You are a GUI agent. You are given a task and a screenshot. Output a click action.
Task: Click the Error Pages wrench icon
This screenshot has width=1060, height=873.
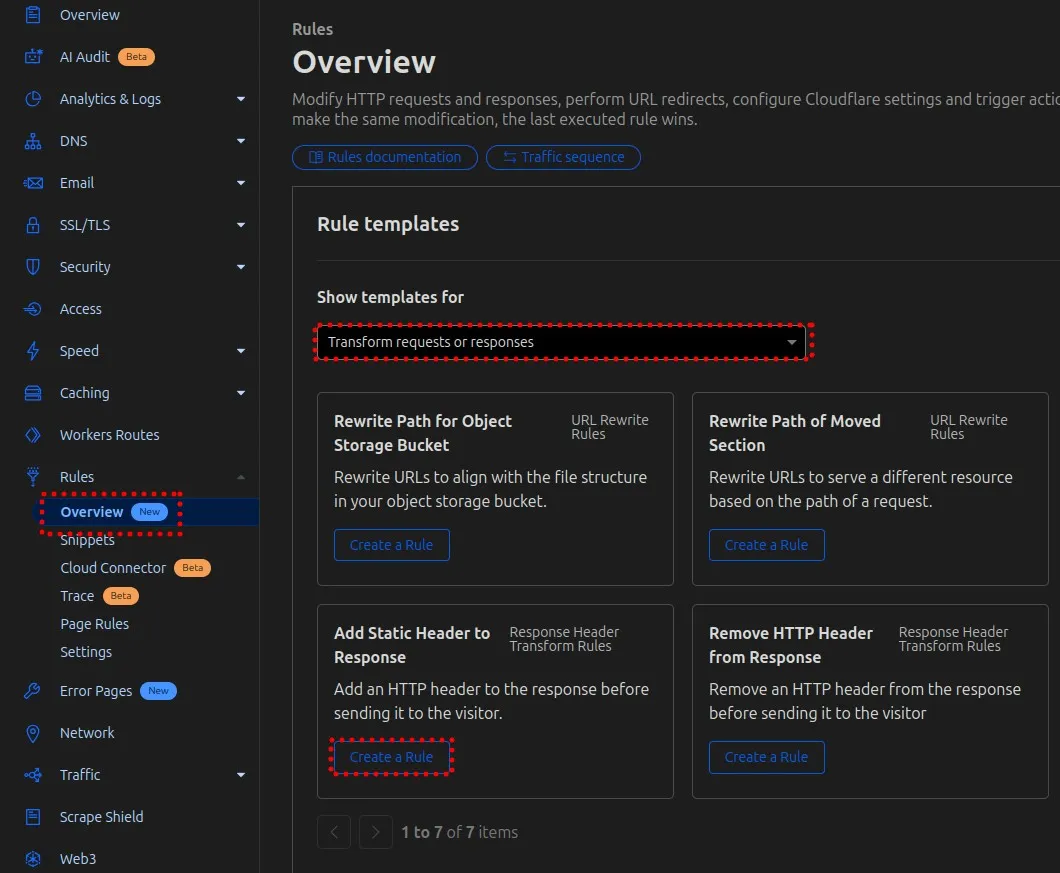click(x=32, y=690)
